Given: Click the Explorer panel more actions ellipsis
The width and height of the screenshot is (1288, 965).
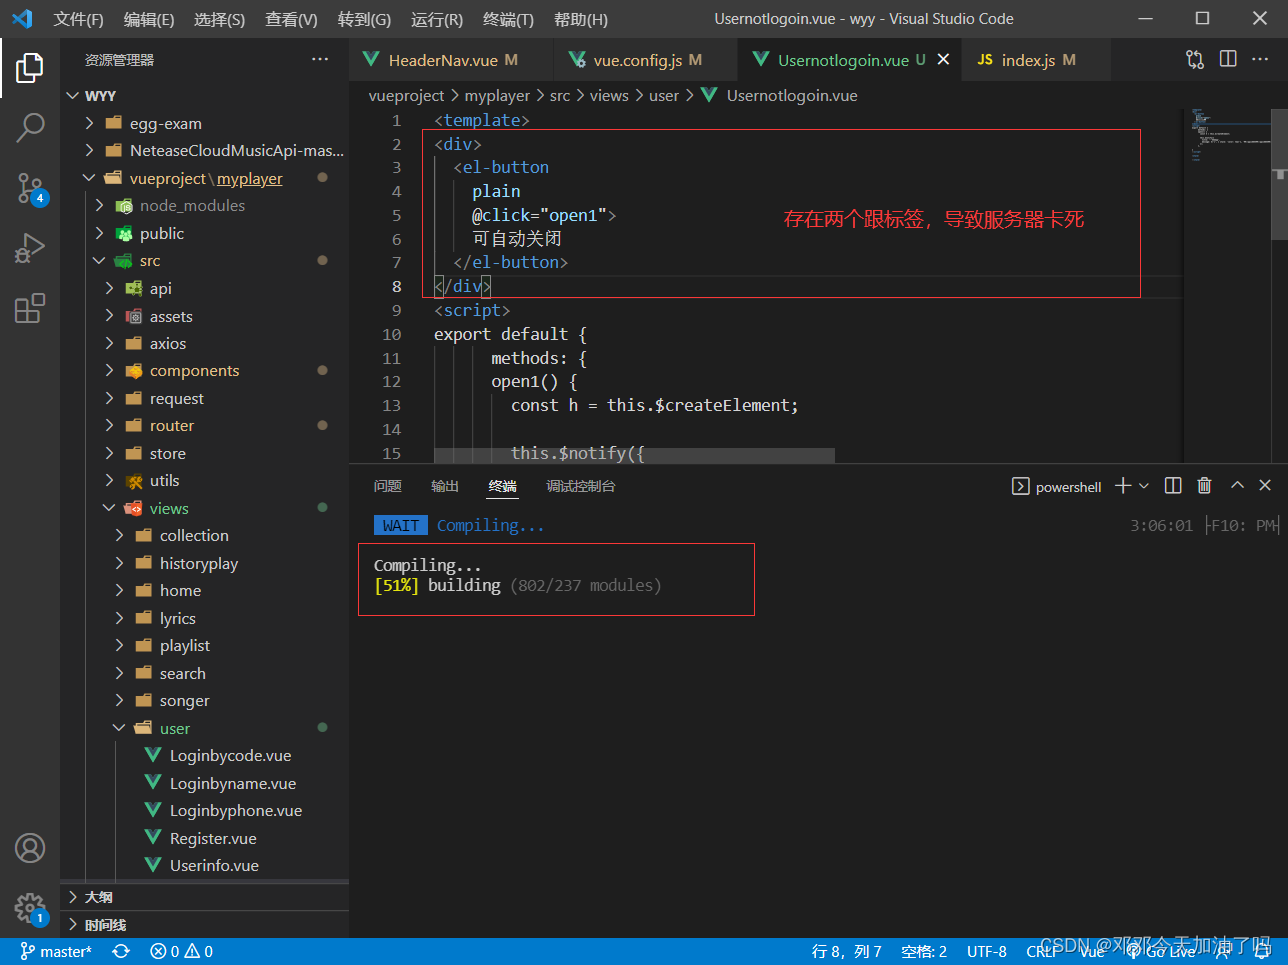Looking at the screenshot, I should tap(320, 60).
